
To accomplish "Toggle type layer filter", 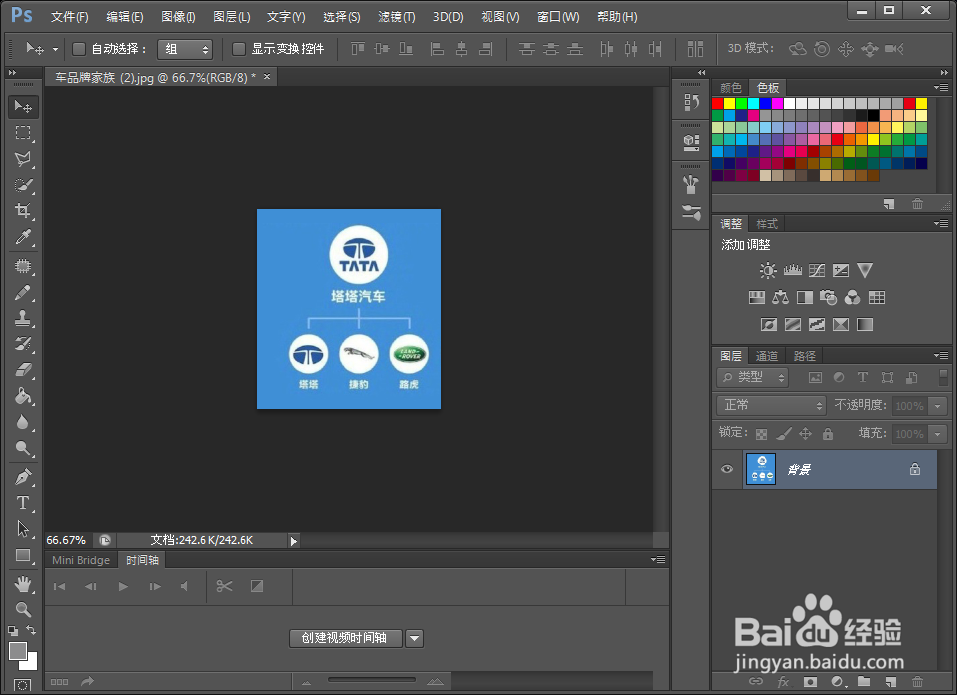I will (x=862, y=378).
